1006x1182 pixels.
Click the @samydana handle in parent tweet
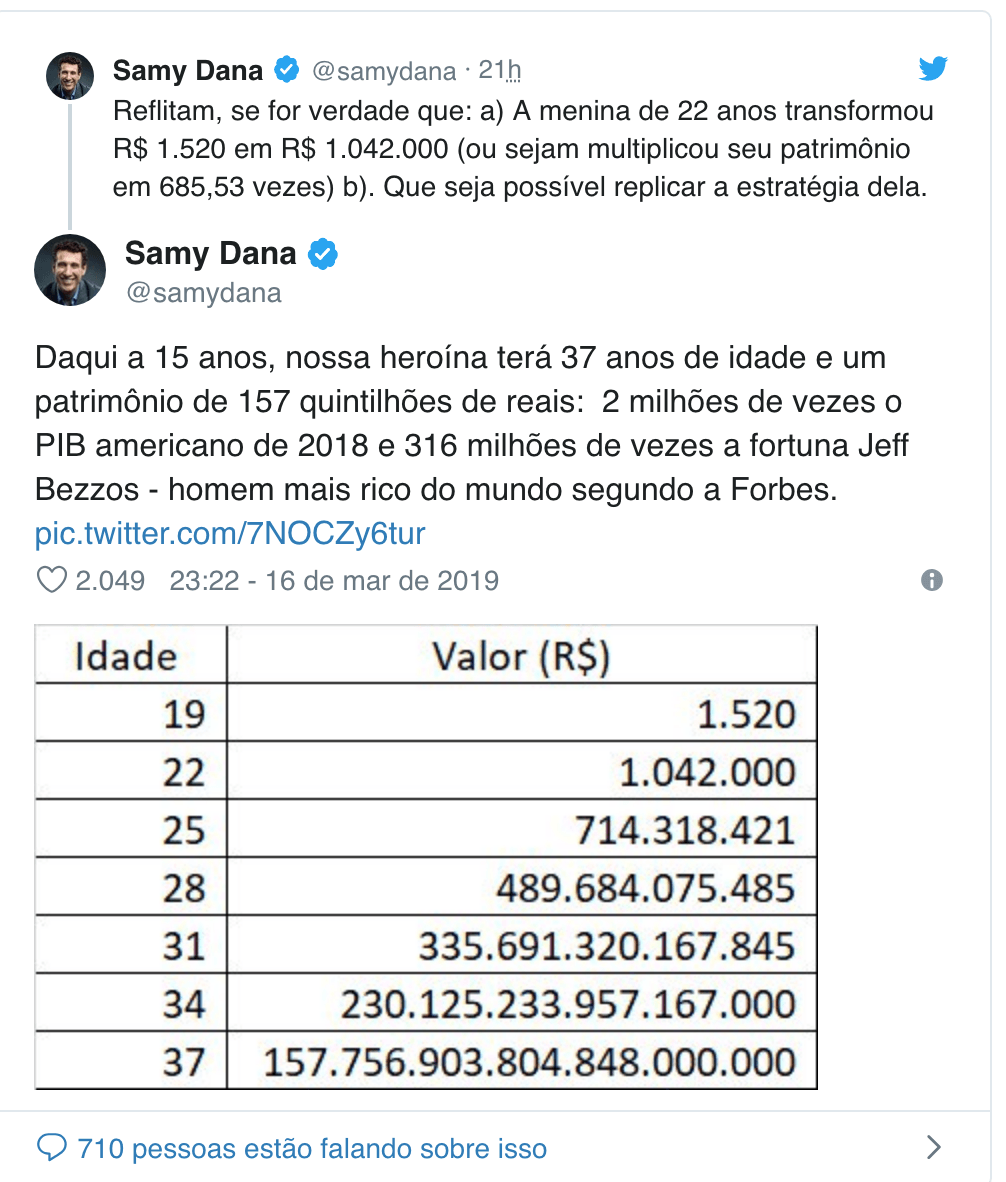click(384, 71)
